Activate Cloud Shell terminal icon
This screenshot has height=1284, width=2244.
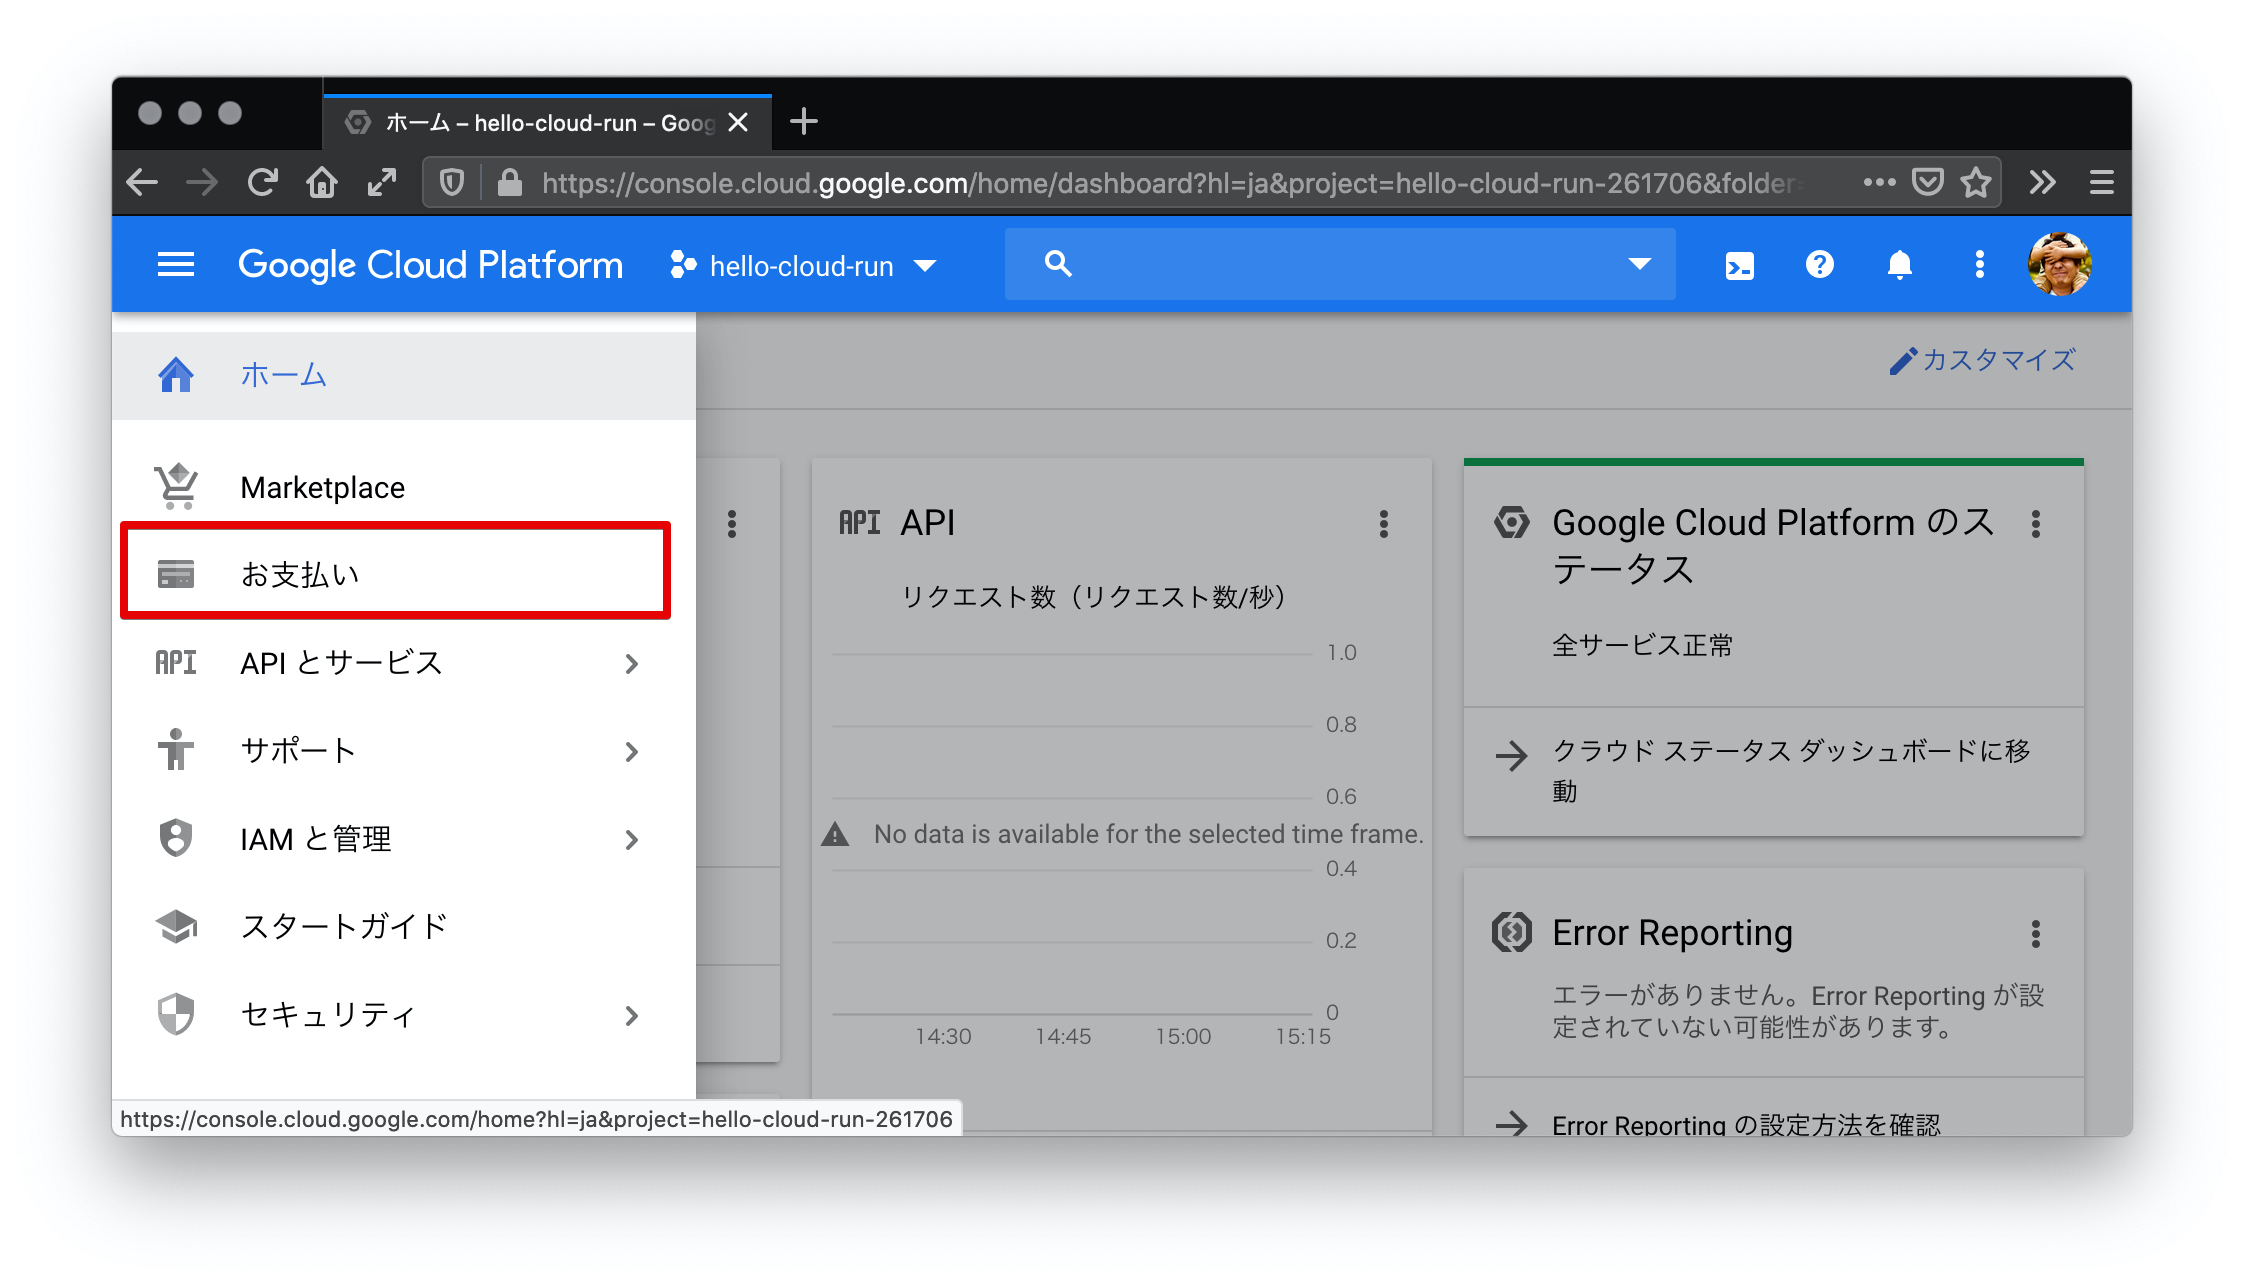coord(1740,266)
